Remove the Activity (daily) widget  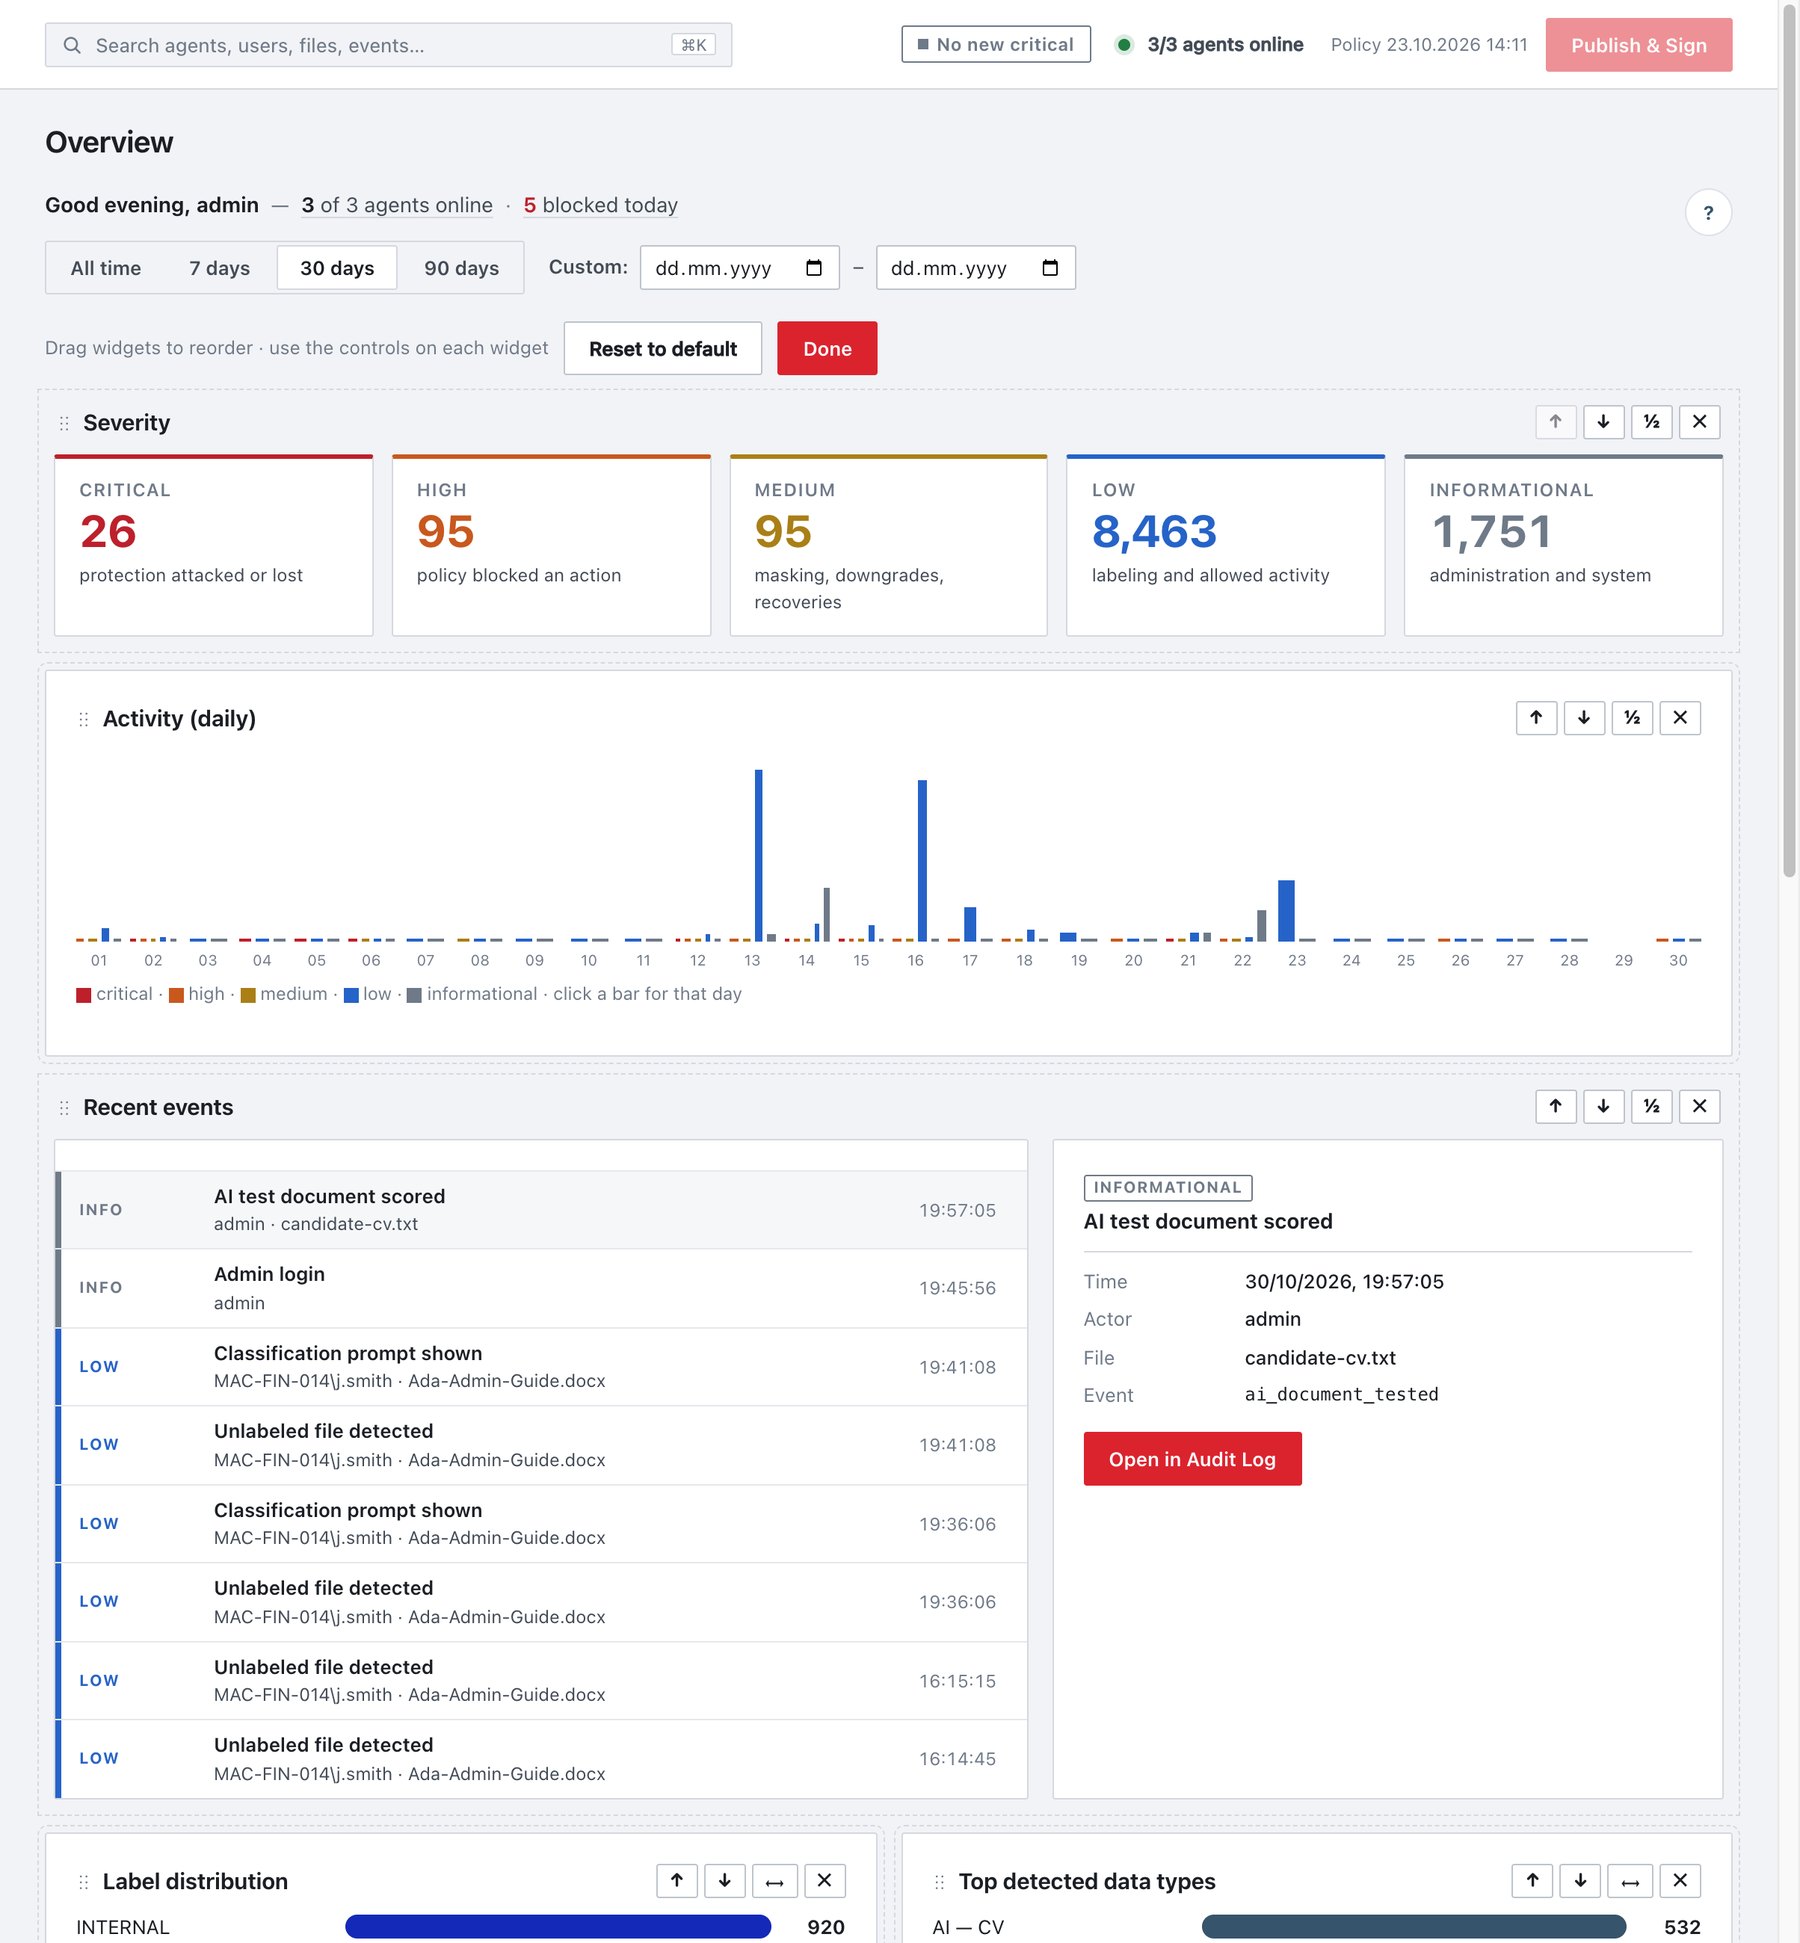pyautogui.click(x=1680, y=717)
